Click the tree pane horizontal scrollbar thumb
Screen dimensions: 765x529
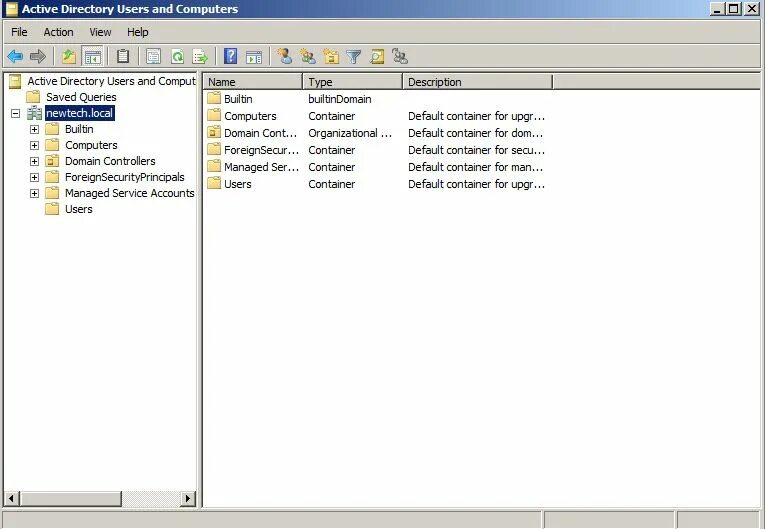pos(71,499)
